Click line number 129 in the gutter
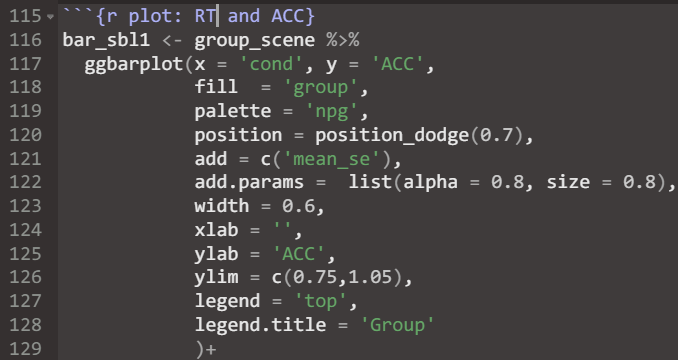 [x=26, y=349]
